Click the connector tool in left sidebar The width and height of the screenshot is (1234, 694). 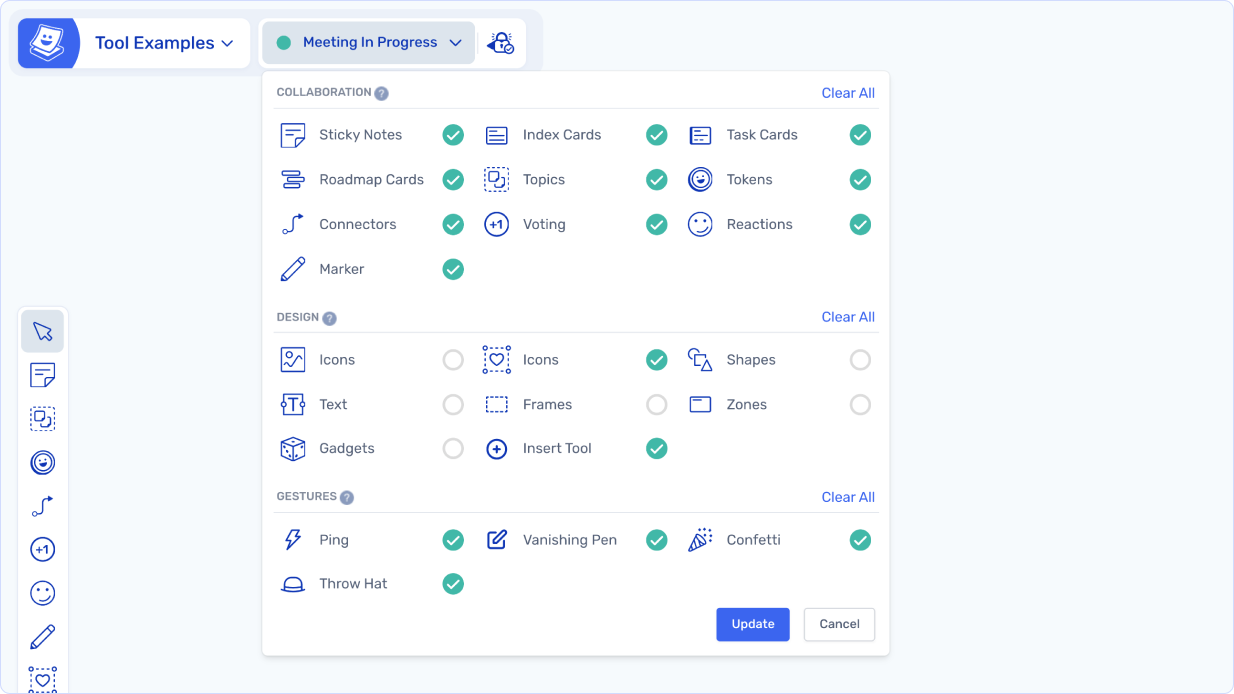tap(42, 506)
